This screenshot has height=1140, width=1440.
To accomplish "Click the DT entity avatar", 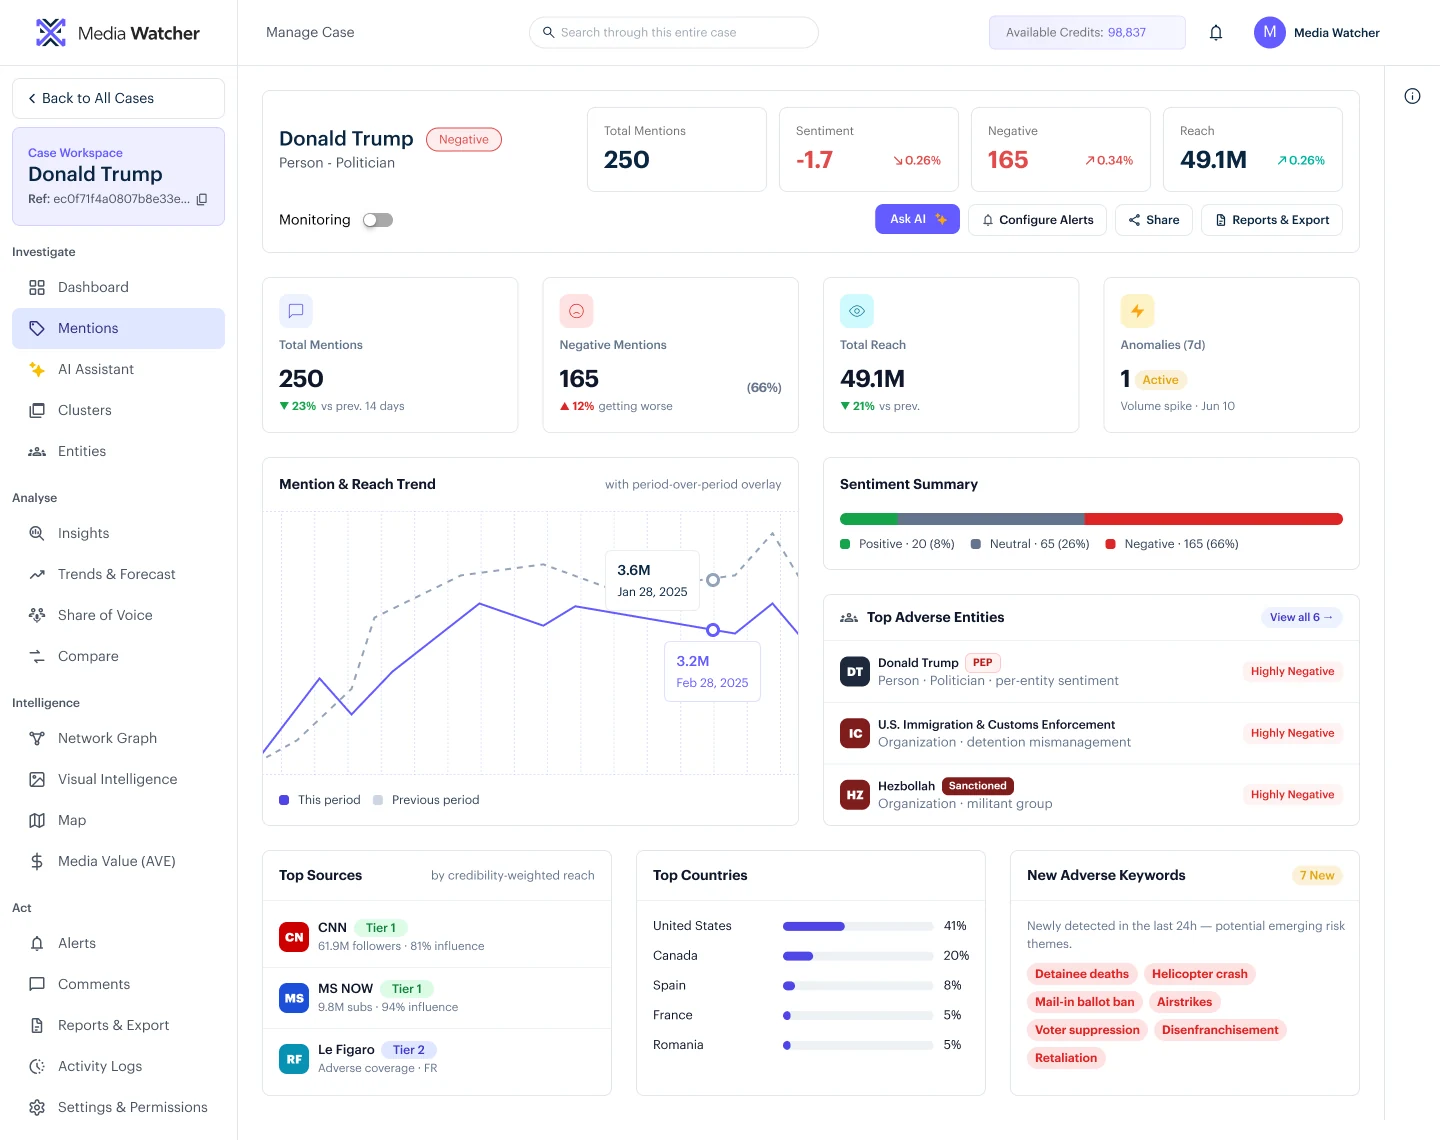I will [x=855, y=672].
